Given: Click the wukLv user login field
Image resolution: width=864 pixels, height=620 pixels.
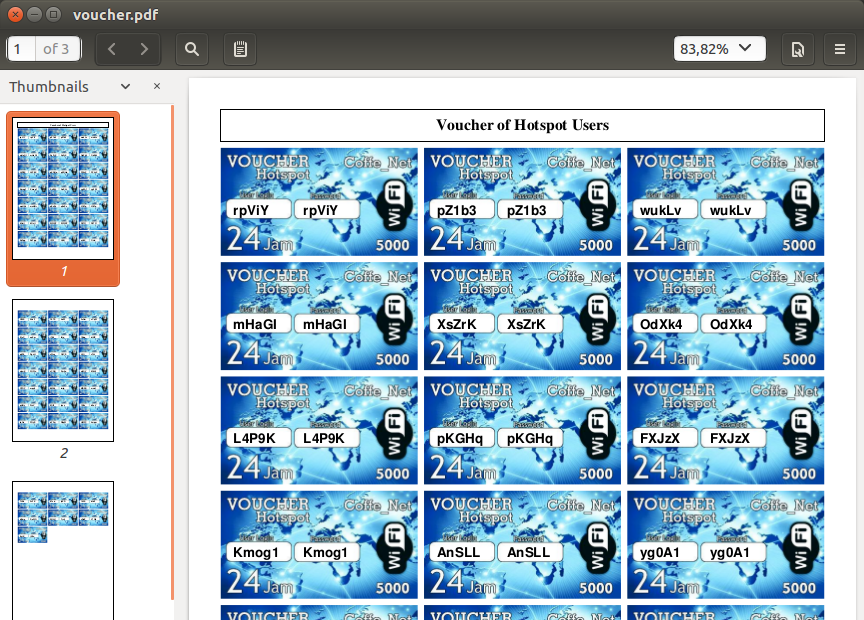Looking at the screenshot, I should coord(665,210).
